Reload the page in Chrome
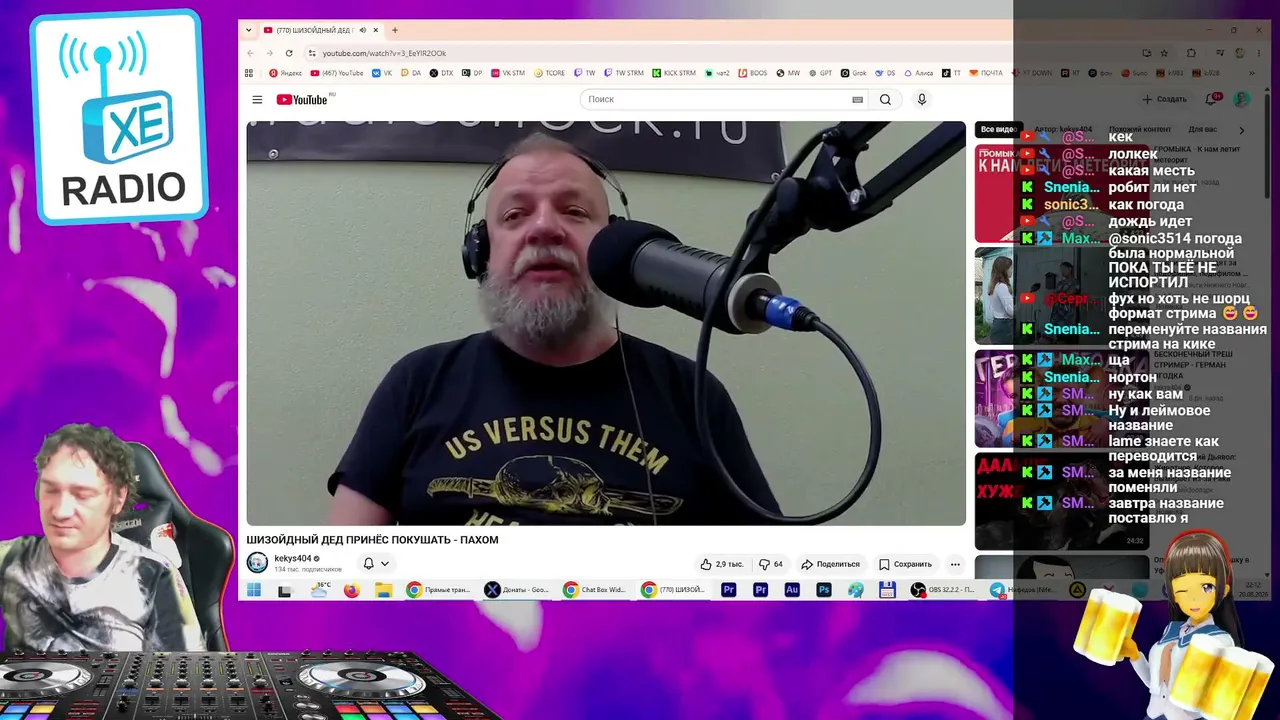The height and width of the screenshot is (720, 1280). [289, 53]
